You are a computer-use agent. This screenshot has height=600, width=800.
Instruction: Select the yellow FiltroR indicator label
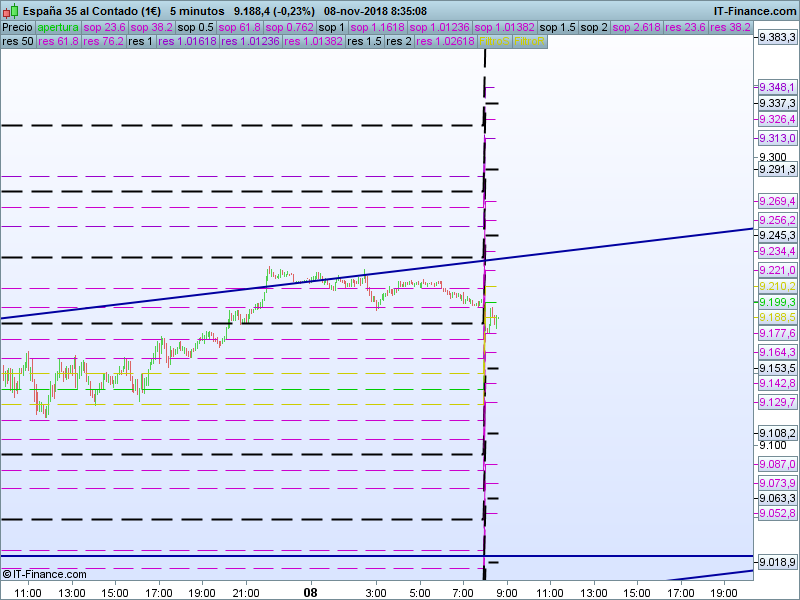tap(530, 42)
